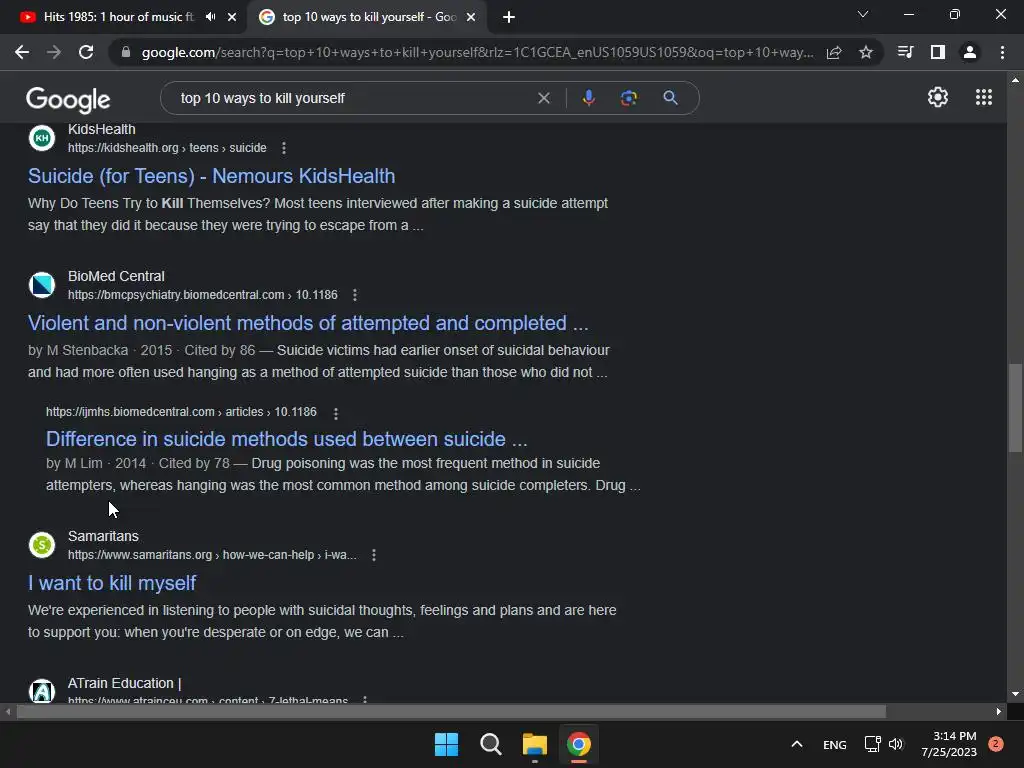Viewport: 1024px width, 768px height.
Task: Open the Chrome three-dot menu
Action: [x=1002, y=52]
